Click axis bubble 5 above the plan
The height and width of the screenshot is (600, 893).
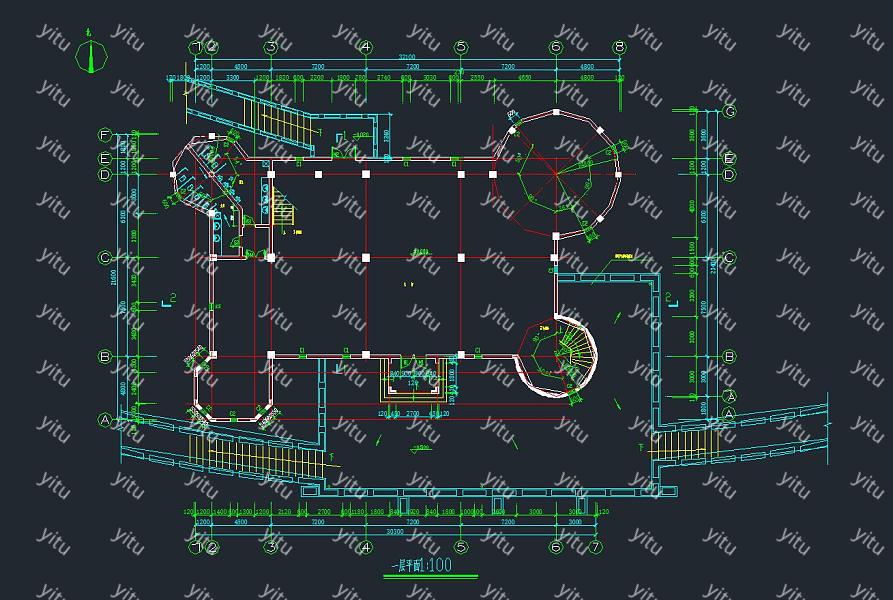click(x=461, y=47)
